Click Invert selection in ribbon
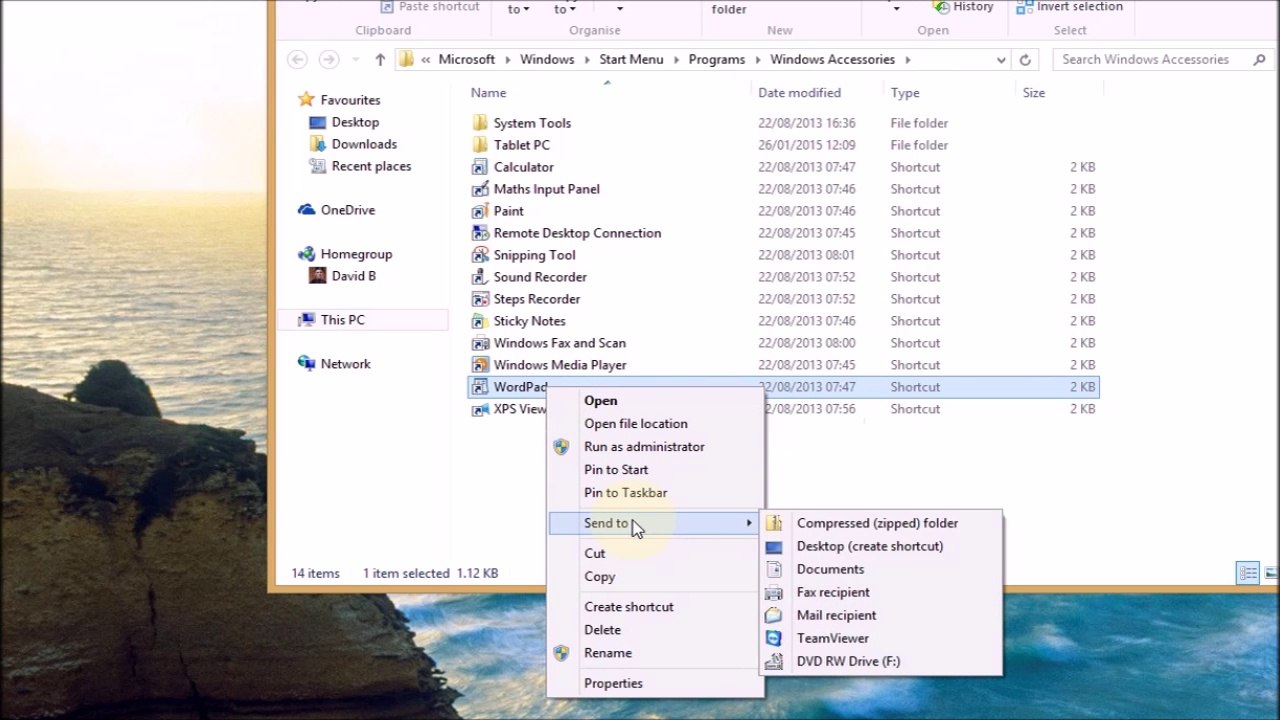1280x720 pixels. pos(1069,7)
